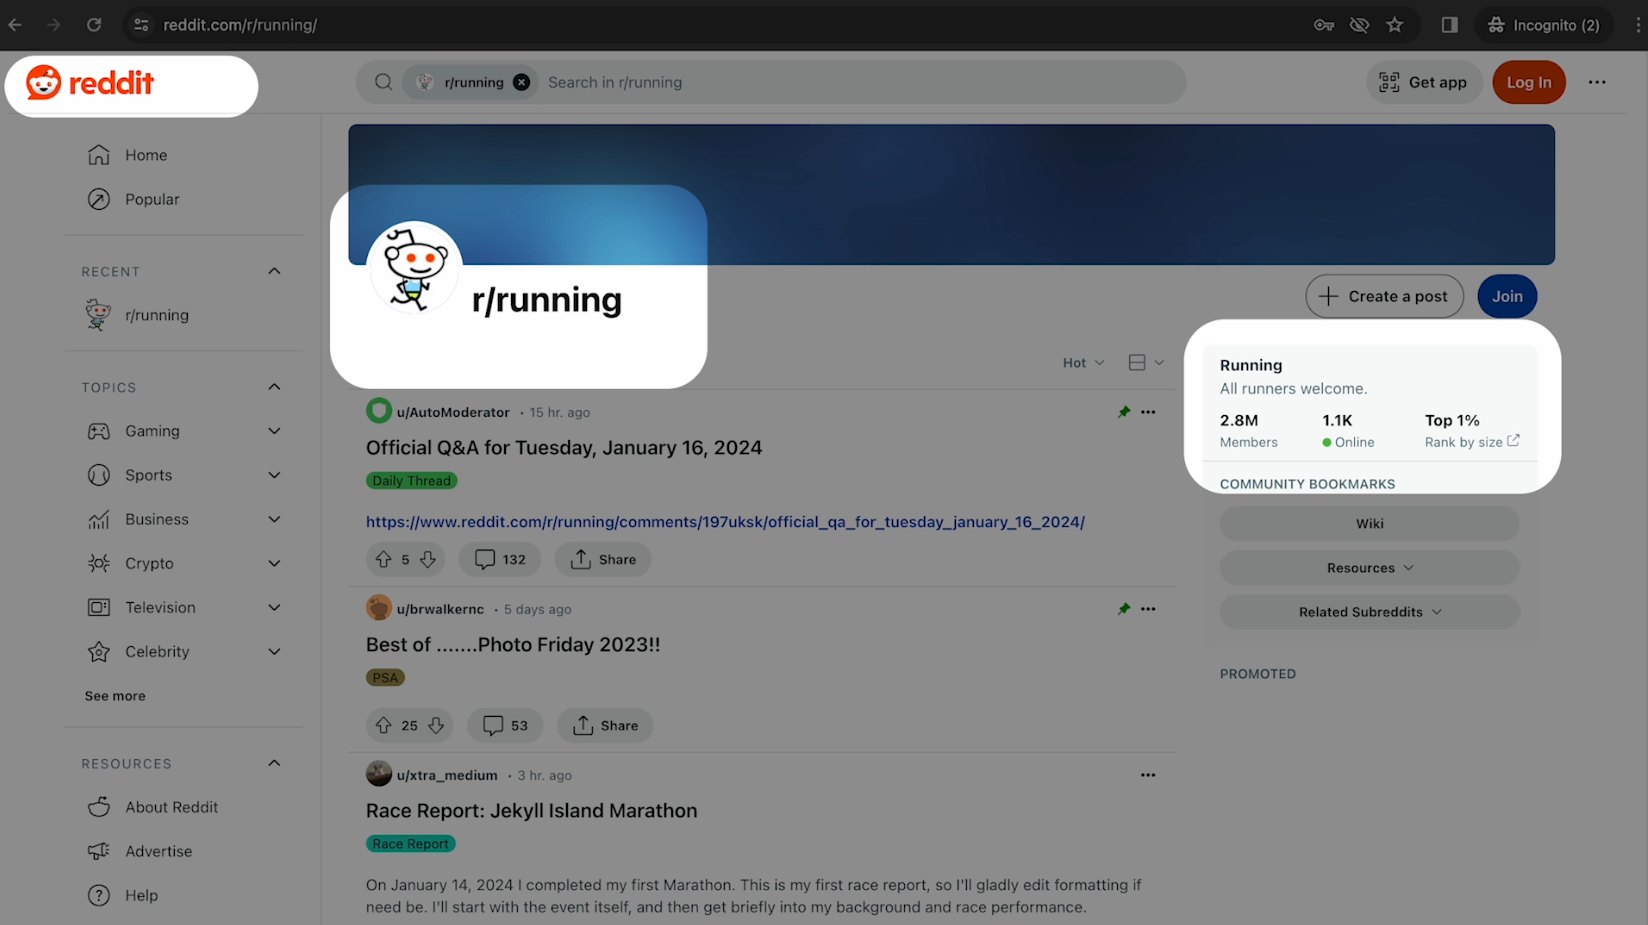Click the search magnifier icon
Viewport: 1648px width, 925px height.
[x=383, y=82]
